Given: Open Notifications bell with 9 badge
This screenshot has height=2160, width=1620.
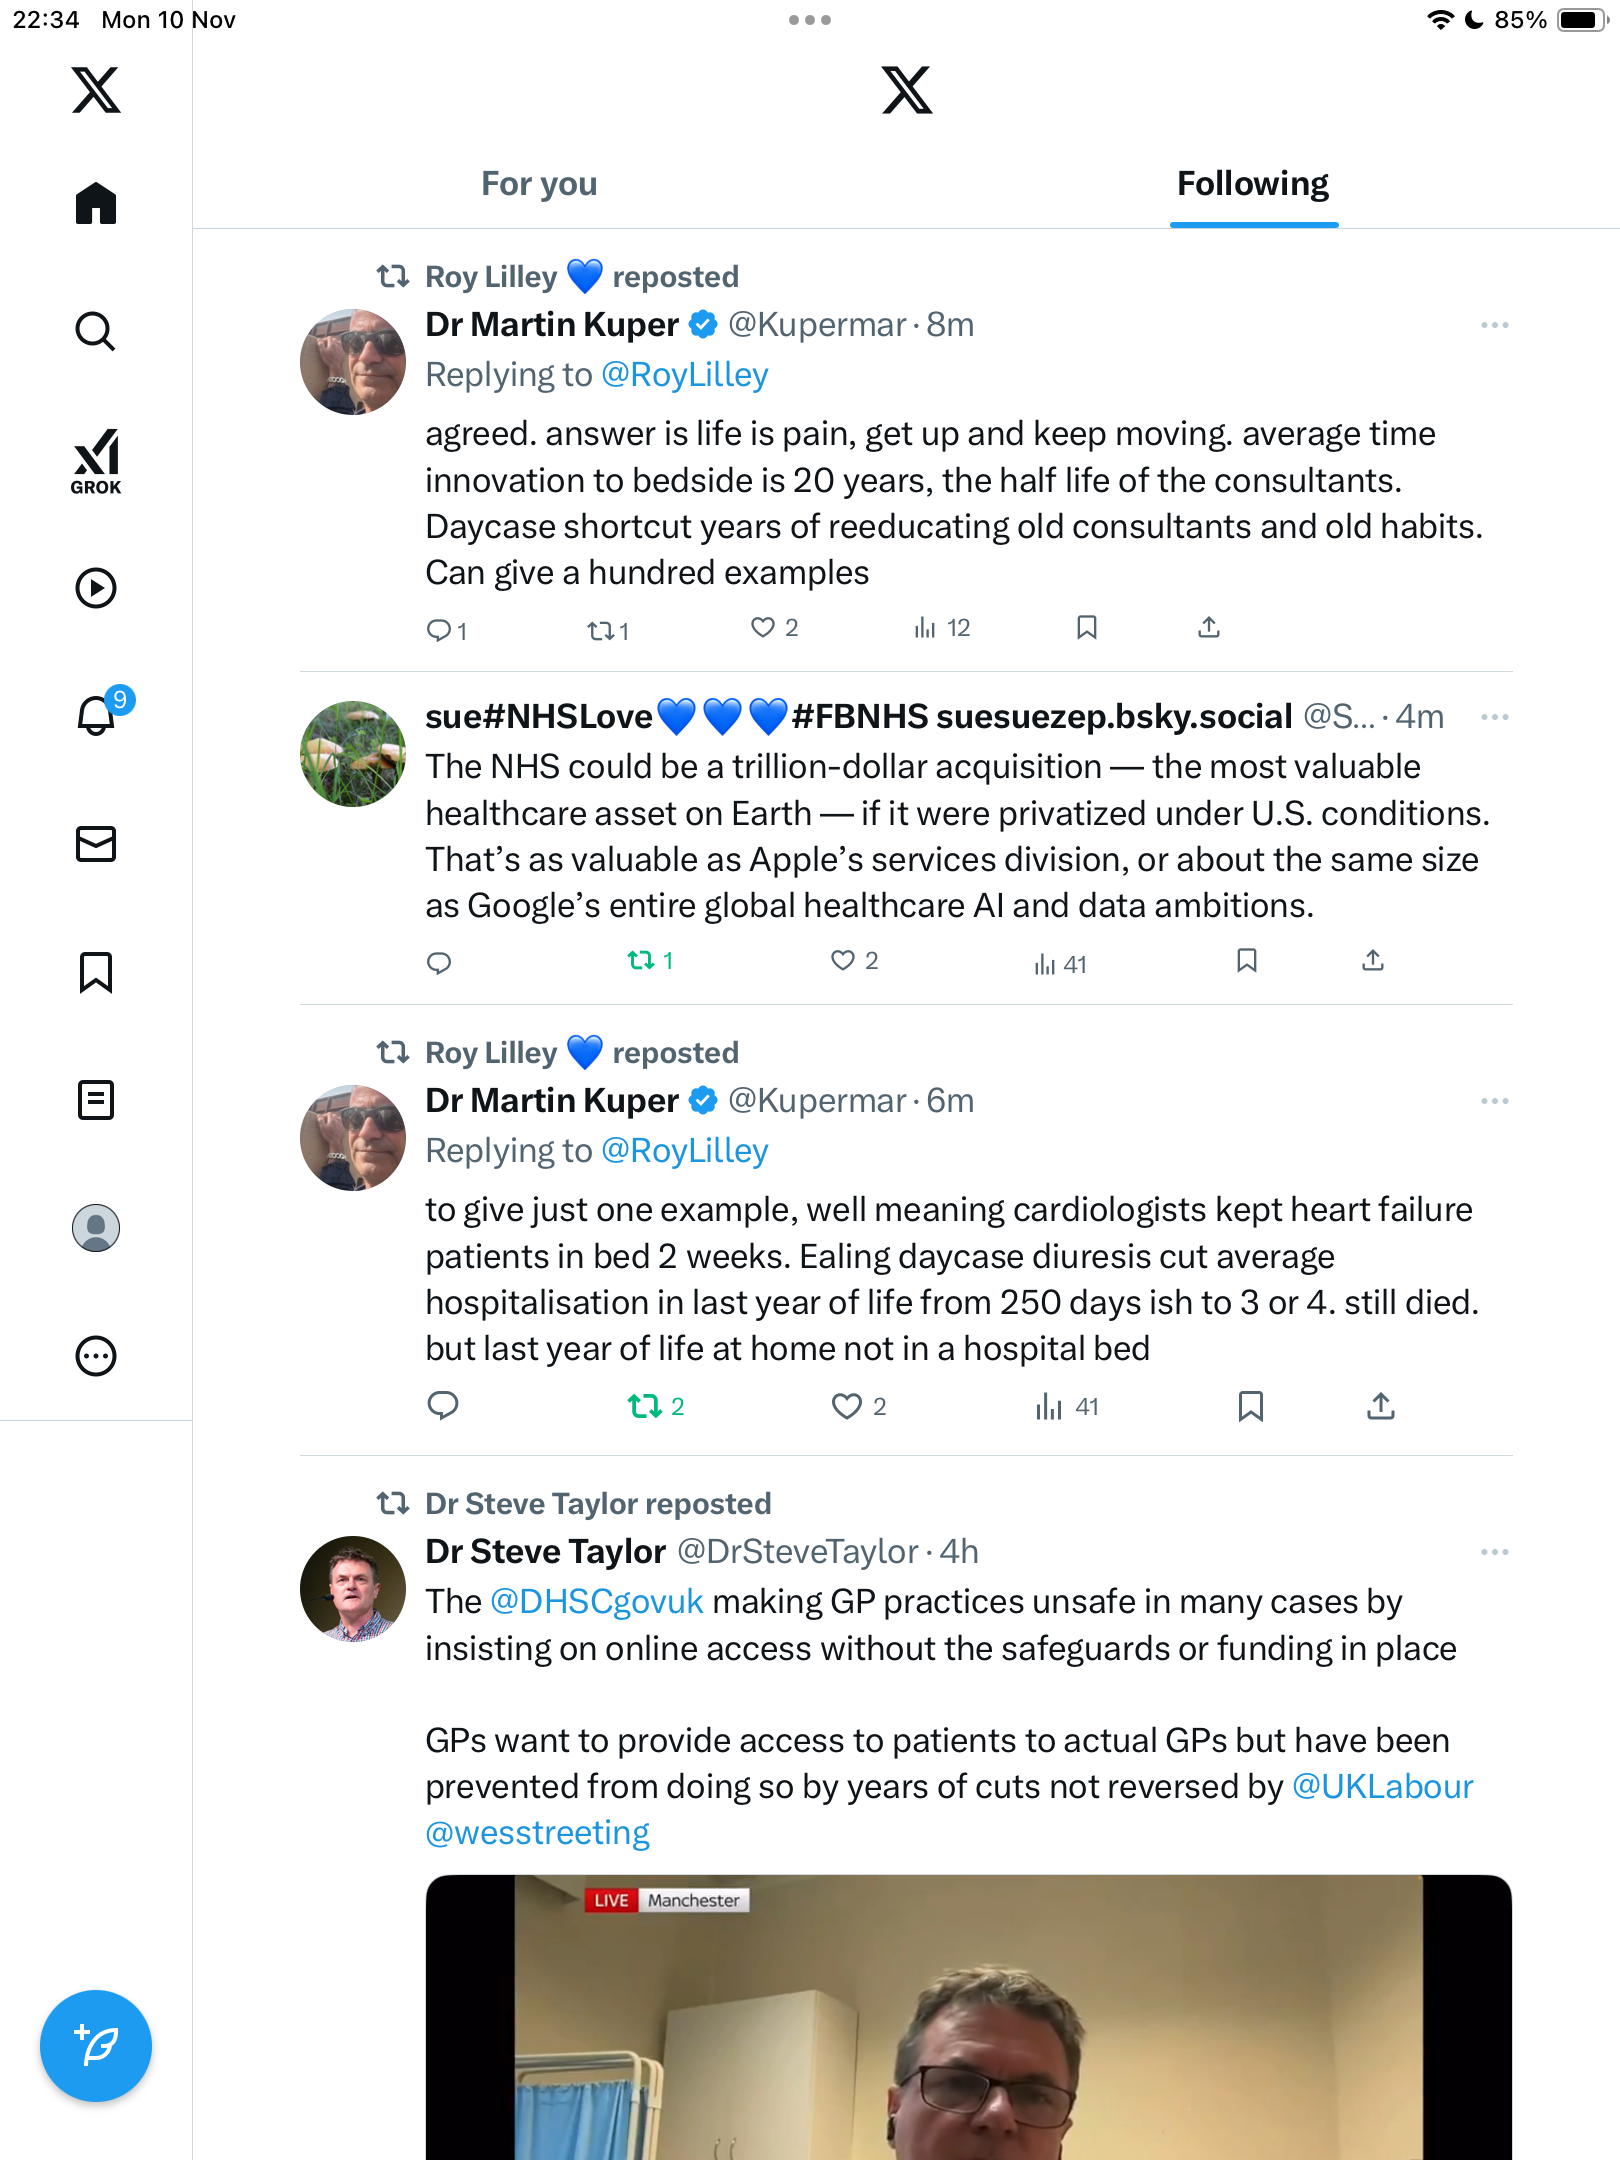Looking at the screenshot, I should [x=98, y=714].
